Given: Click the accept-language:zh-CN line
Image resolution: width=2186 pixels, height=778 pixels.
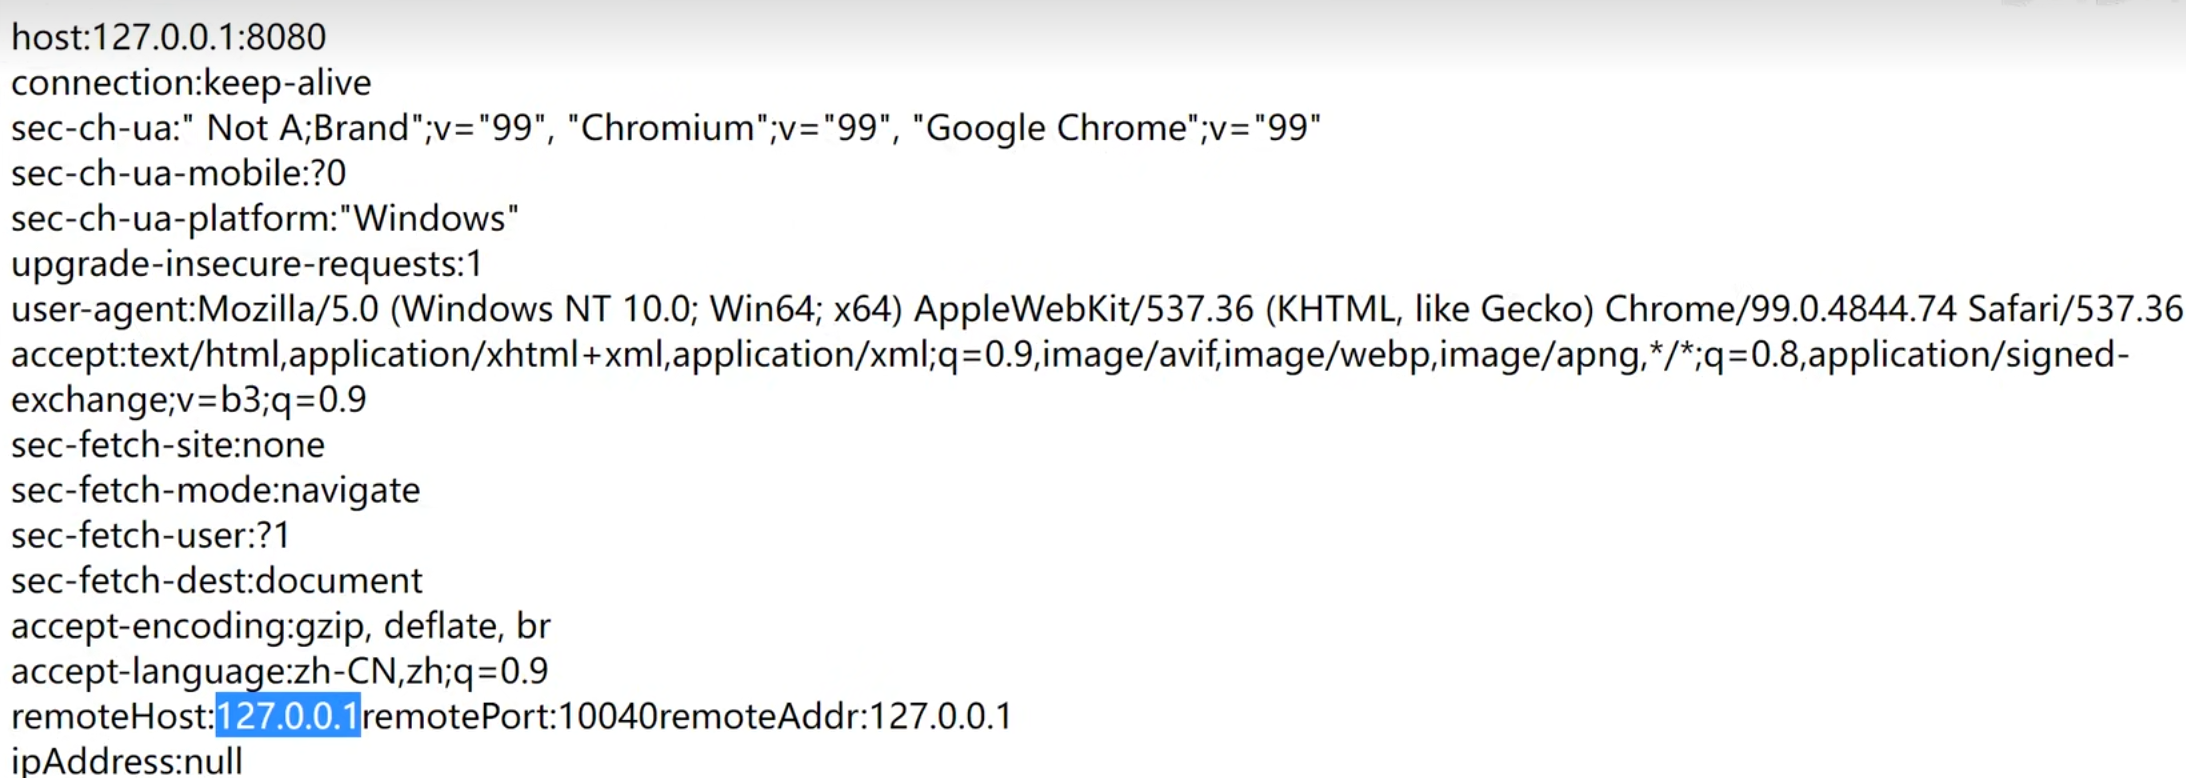Looking at the screenshot, I should (x=279, y=671).
